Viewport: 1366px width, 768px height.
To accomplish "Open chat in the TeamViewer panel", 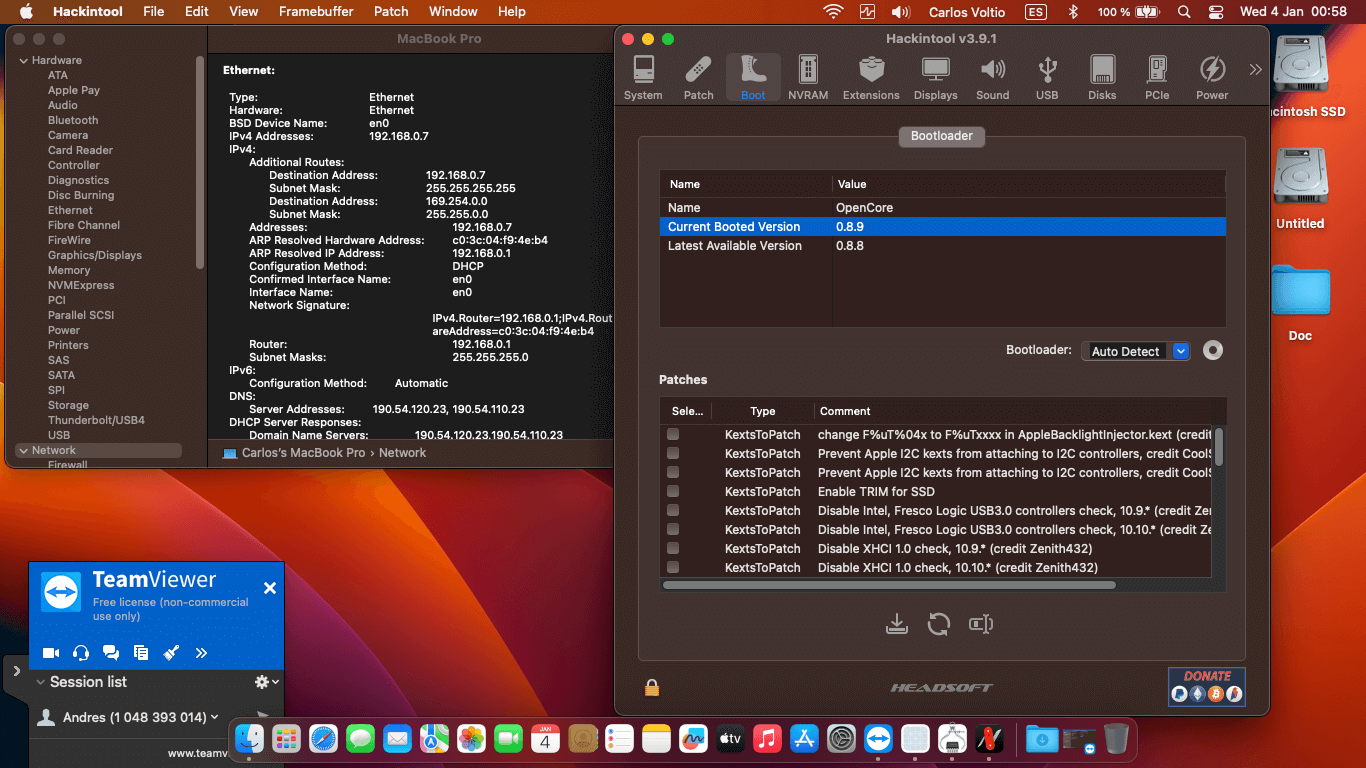I will tap(111, 653).
